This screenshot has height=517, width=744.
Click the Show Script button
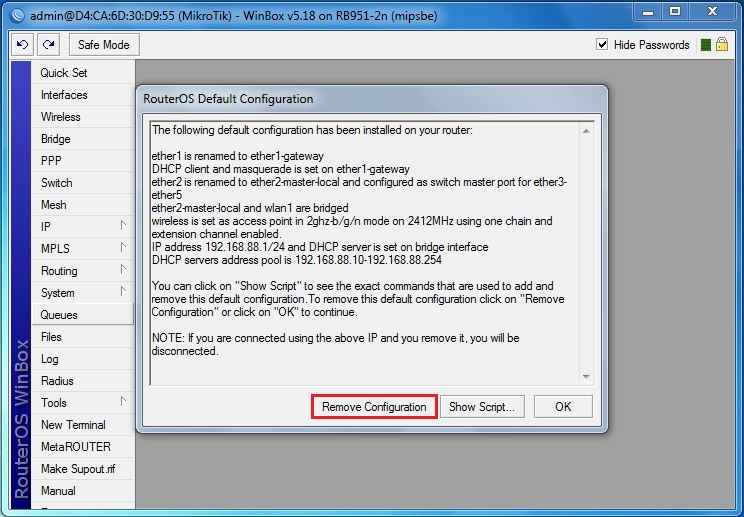[x=482, y=407]
